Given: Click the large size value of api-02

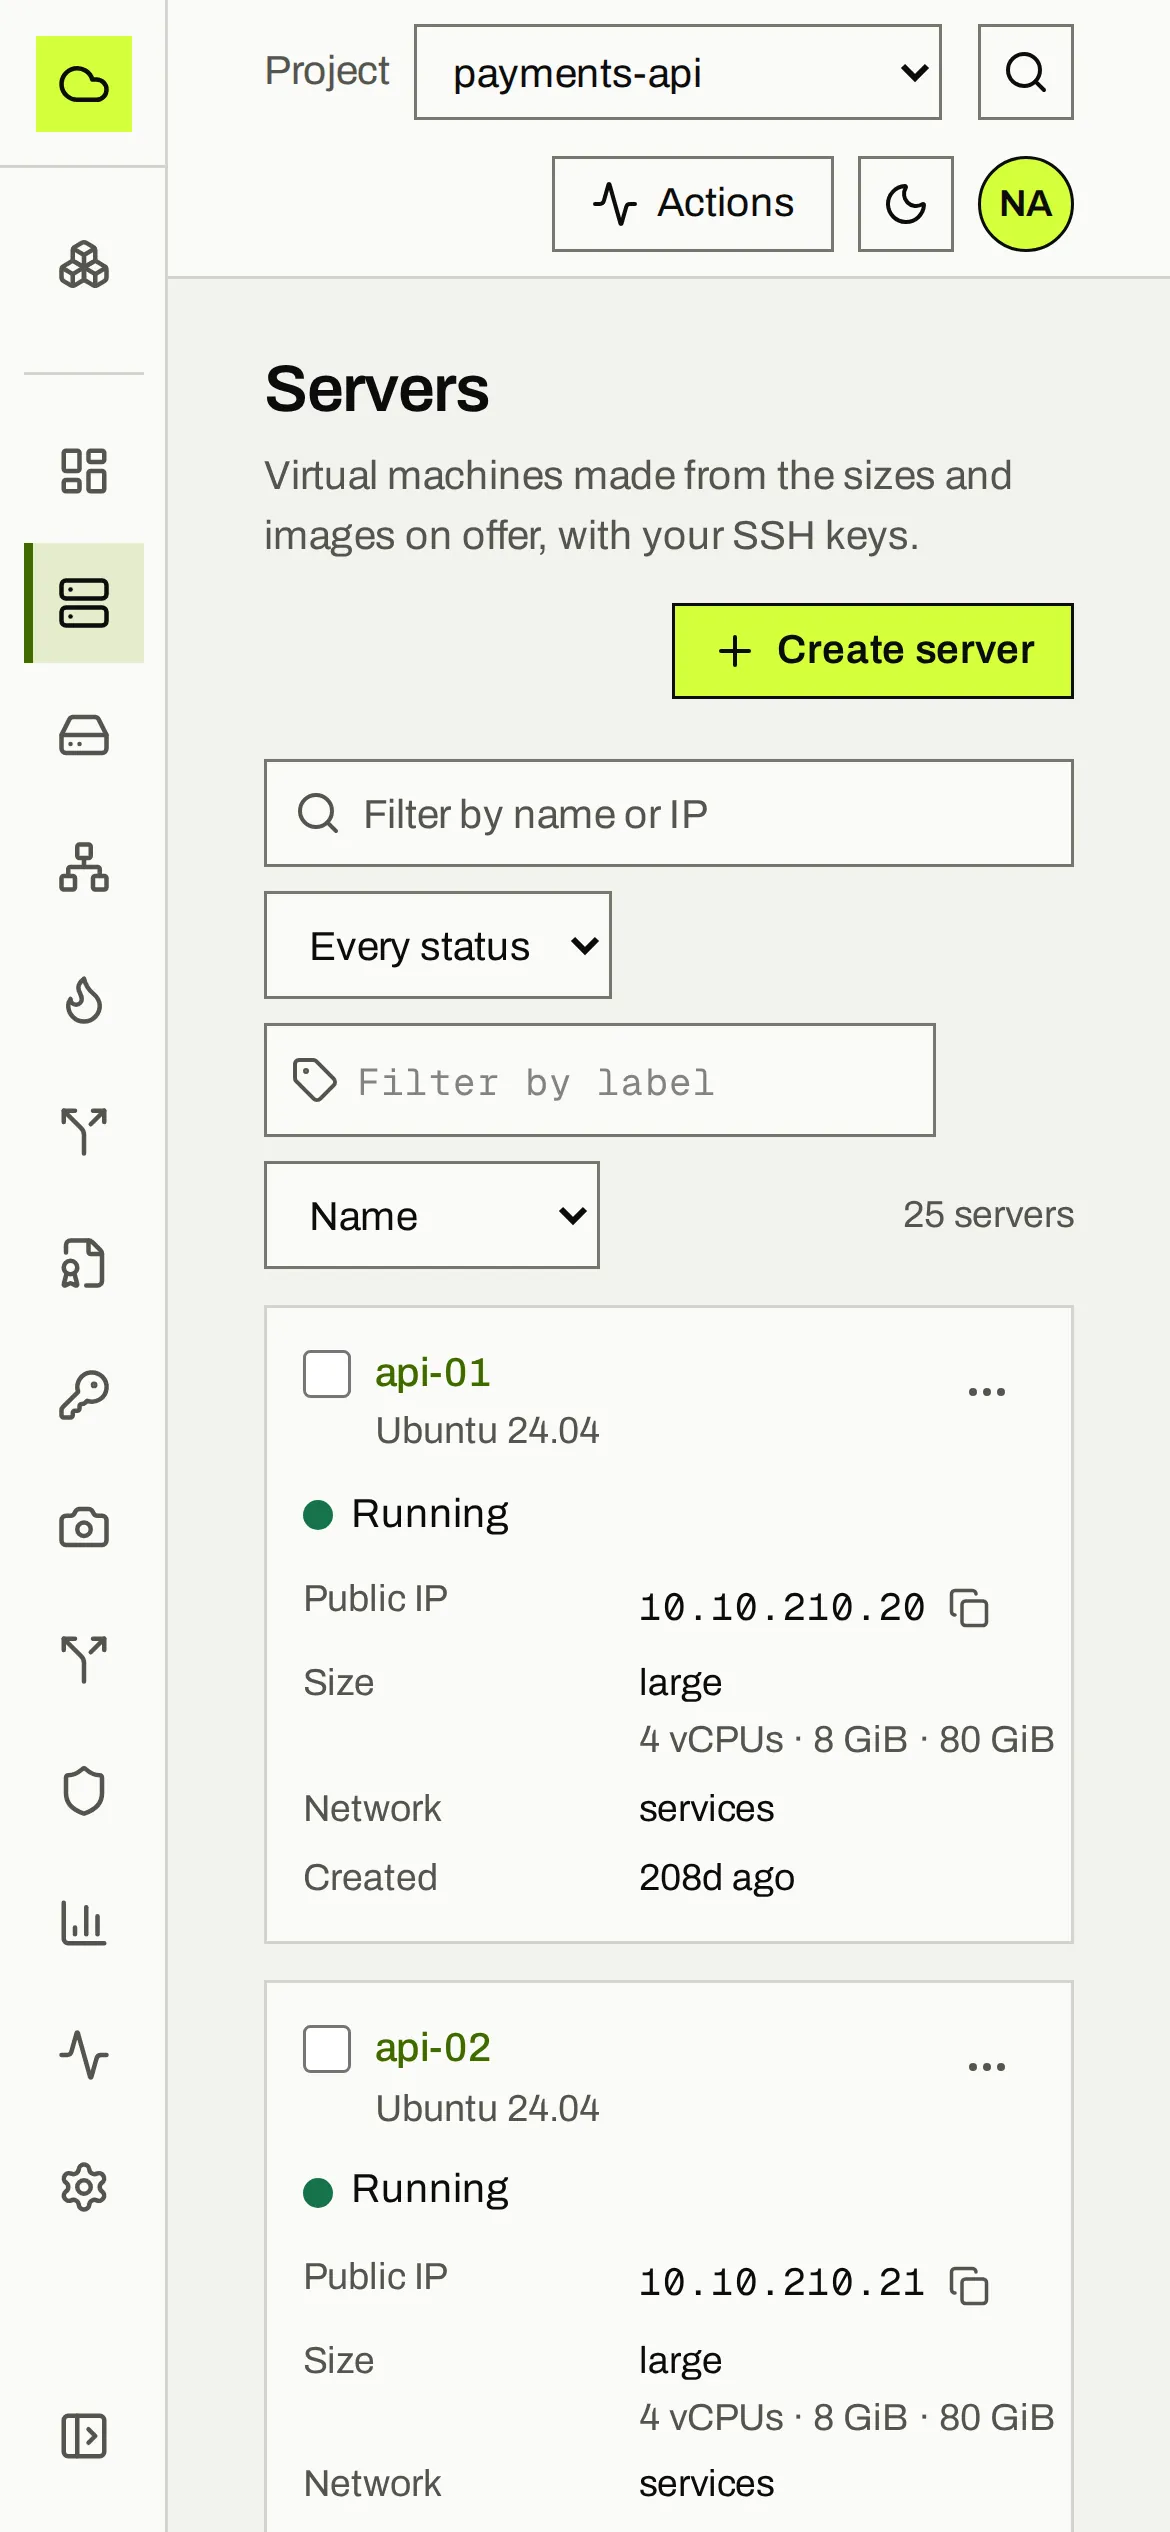Looking at the screenshot, I should point(680,2361).
